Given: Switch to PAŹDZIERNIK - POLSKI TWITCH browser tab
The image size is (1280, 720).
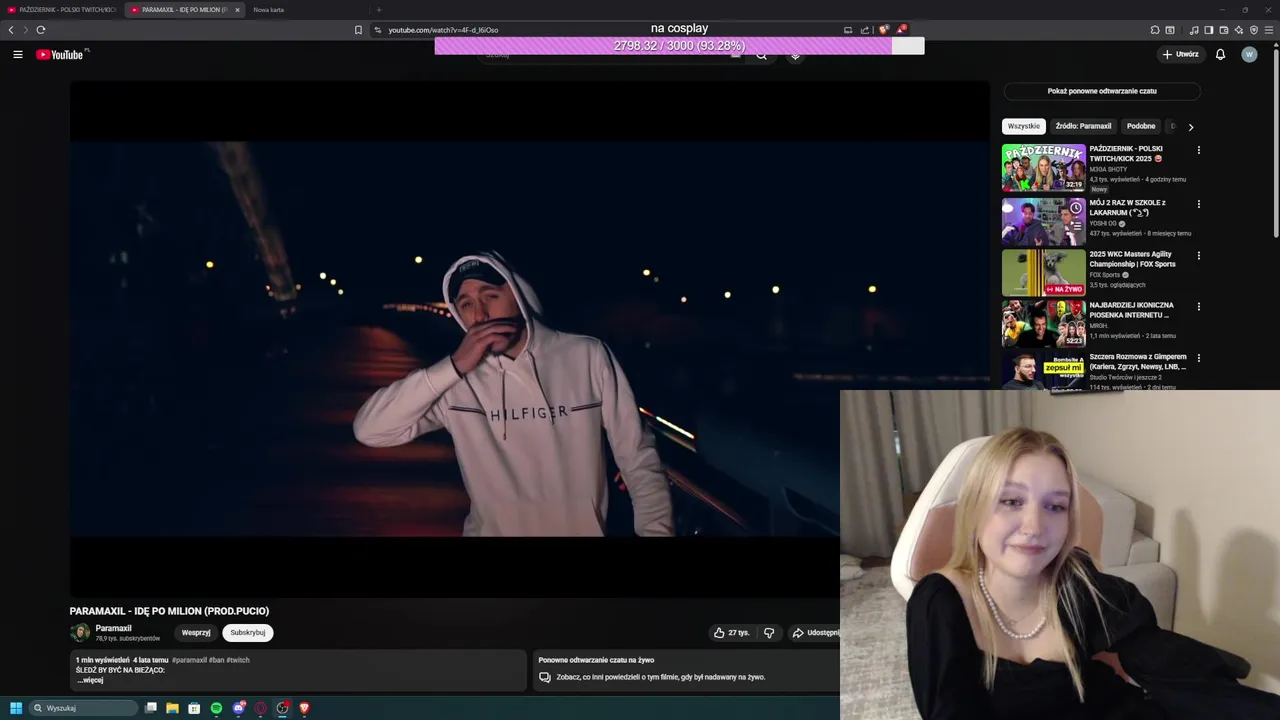Looking at the screenshot, I should (62, 10).
